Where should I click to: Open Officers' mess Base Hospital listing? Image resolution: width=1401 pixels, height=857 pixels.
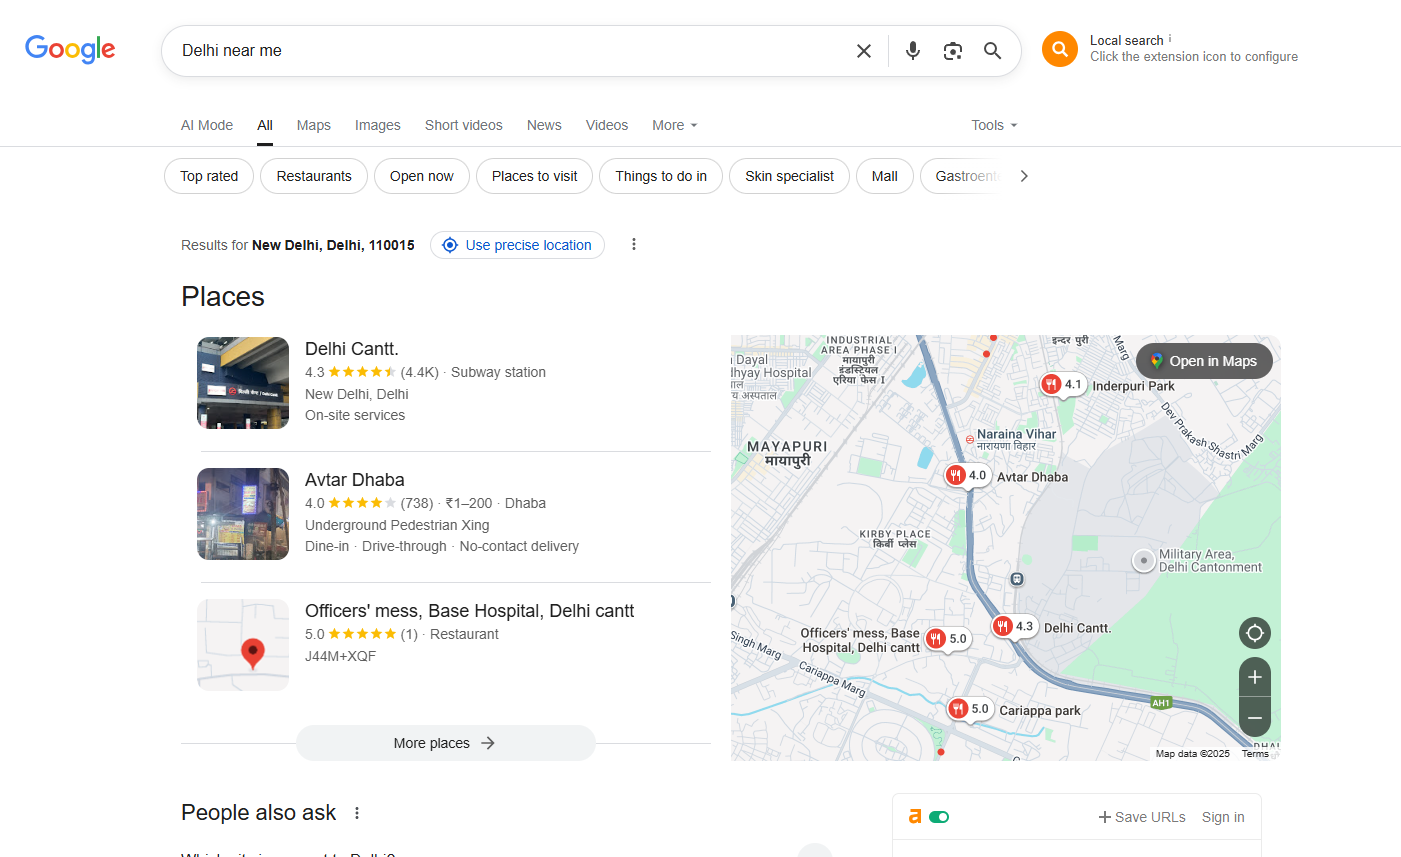click(470, 611)
